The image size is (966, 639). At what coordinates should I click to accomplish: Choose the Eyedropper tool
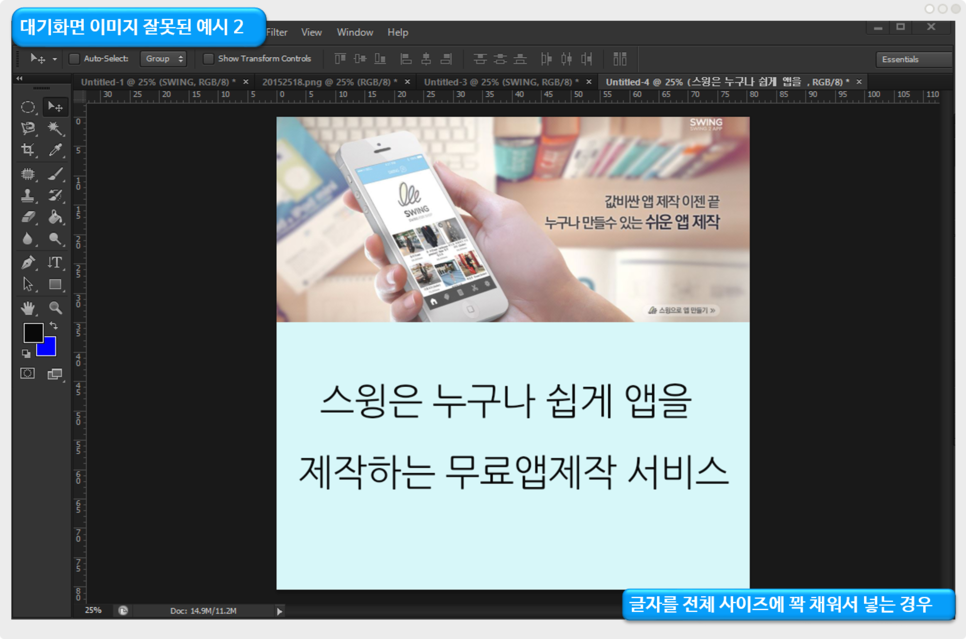[x=56, y=151]
